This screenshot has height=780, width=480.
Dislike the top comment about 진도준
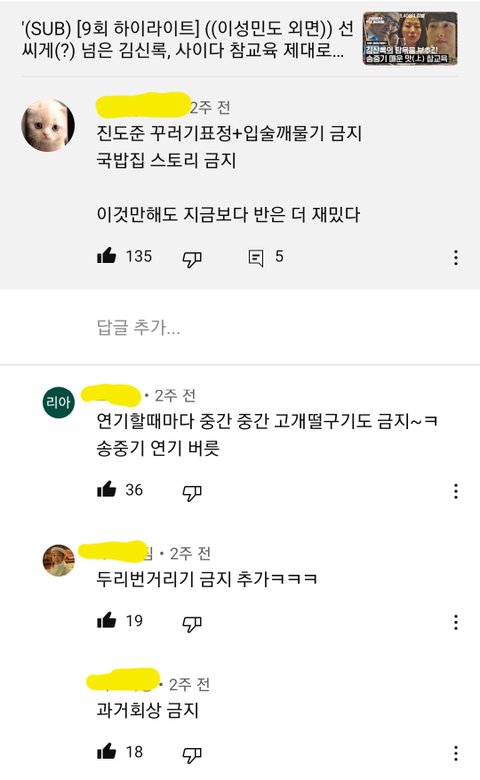(192, 258)
